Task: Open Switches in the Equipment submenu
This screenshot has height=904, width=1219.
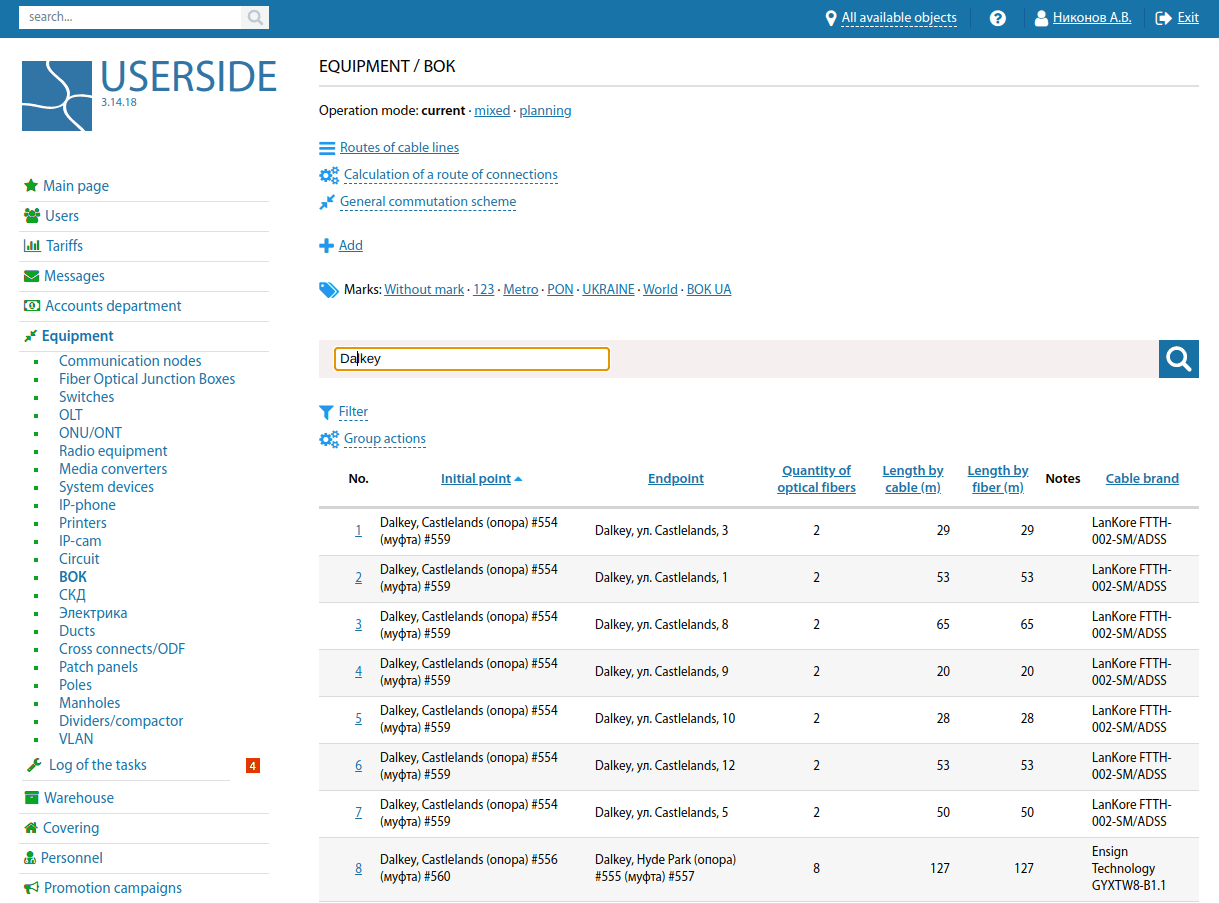Action: pyautogui.click(x=86, y=397)
